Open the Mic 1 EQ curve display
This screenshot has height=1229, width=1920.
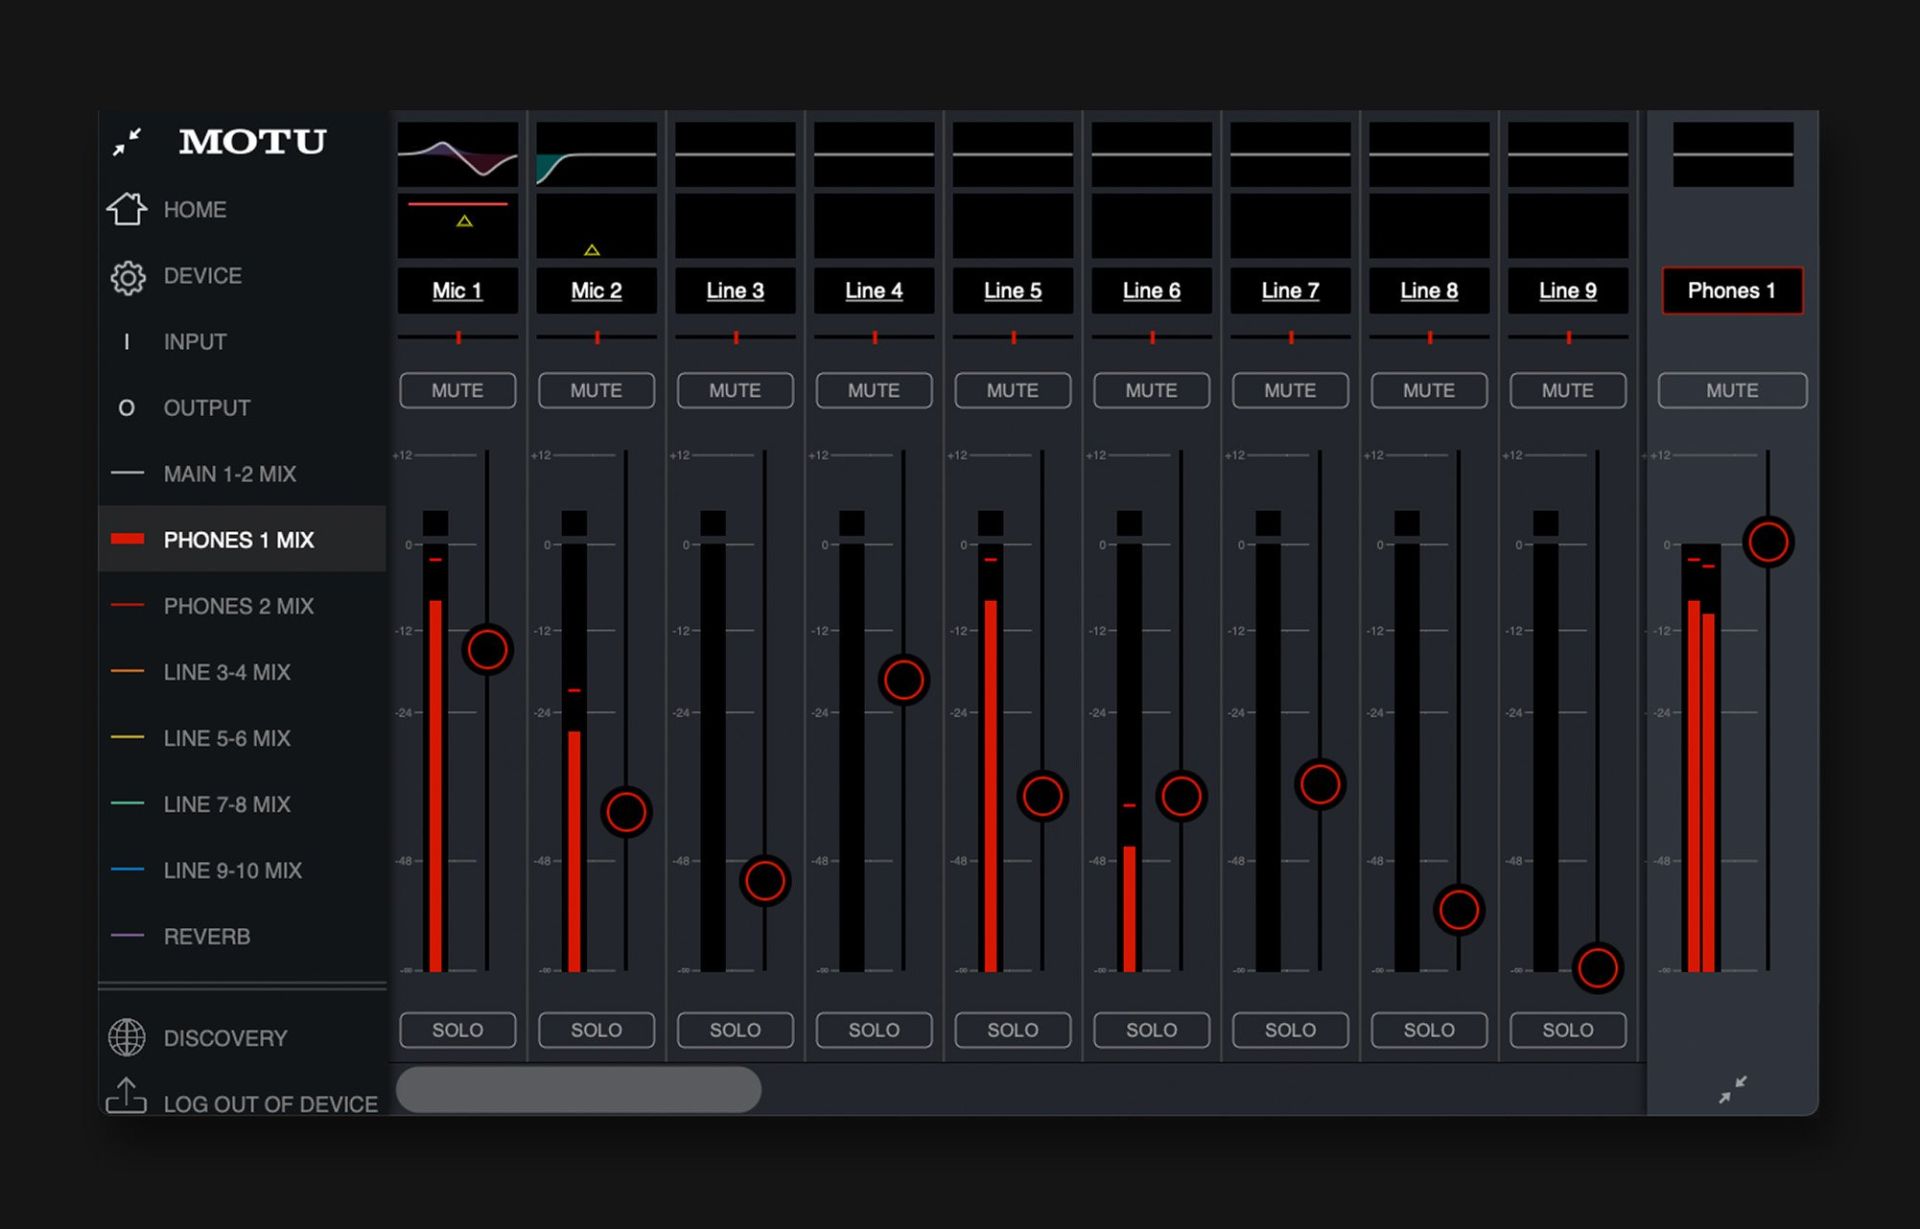(458, 155)
